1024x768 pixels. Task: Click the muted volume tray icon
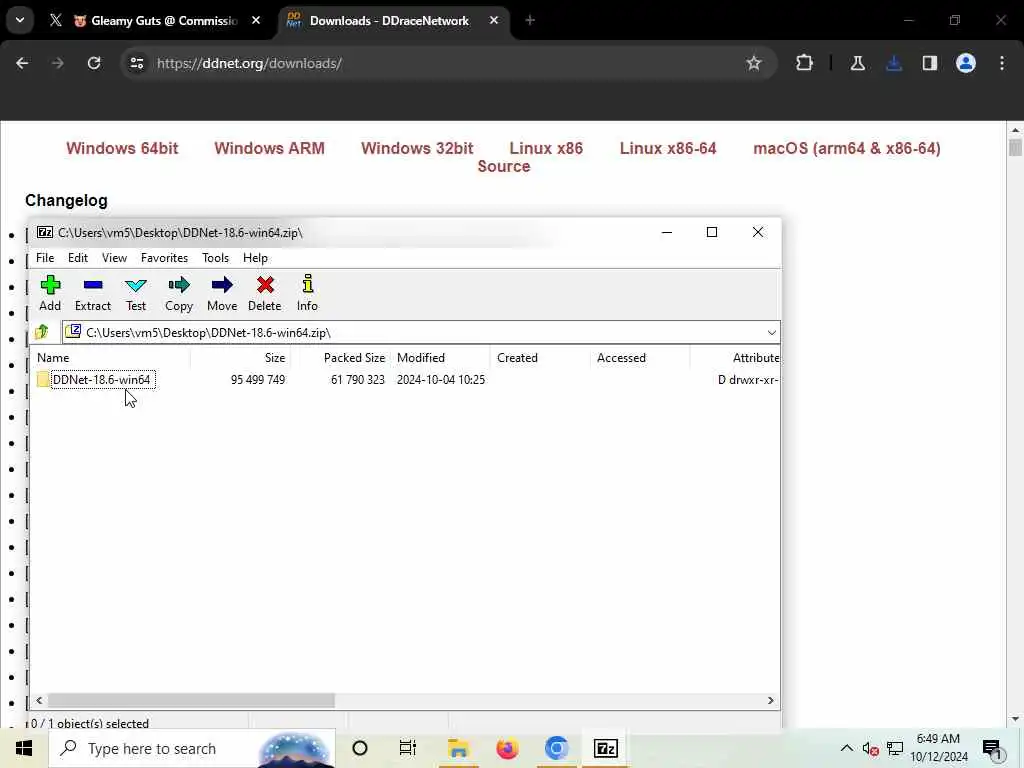(870, 749)
